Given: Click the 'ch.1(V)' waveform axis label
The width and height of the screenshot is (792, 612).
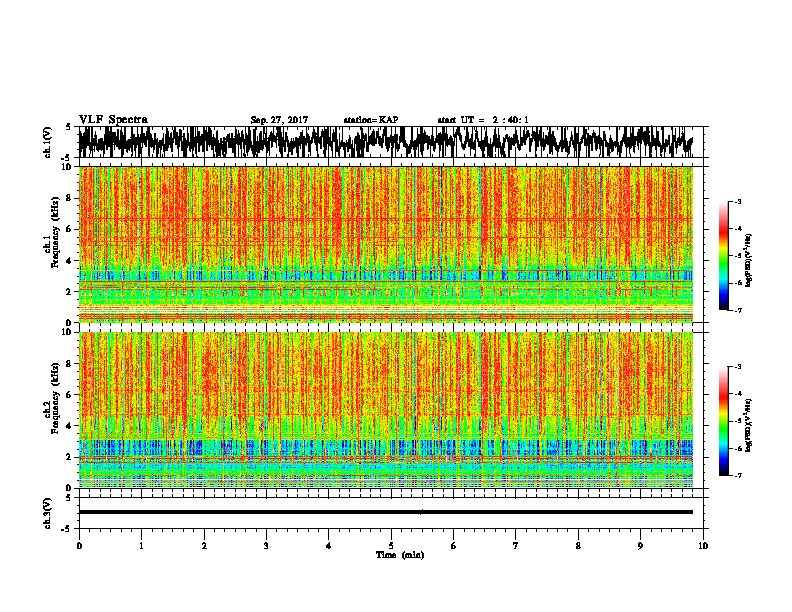Looking at the screenshot, I should point(47,142).
